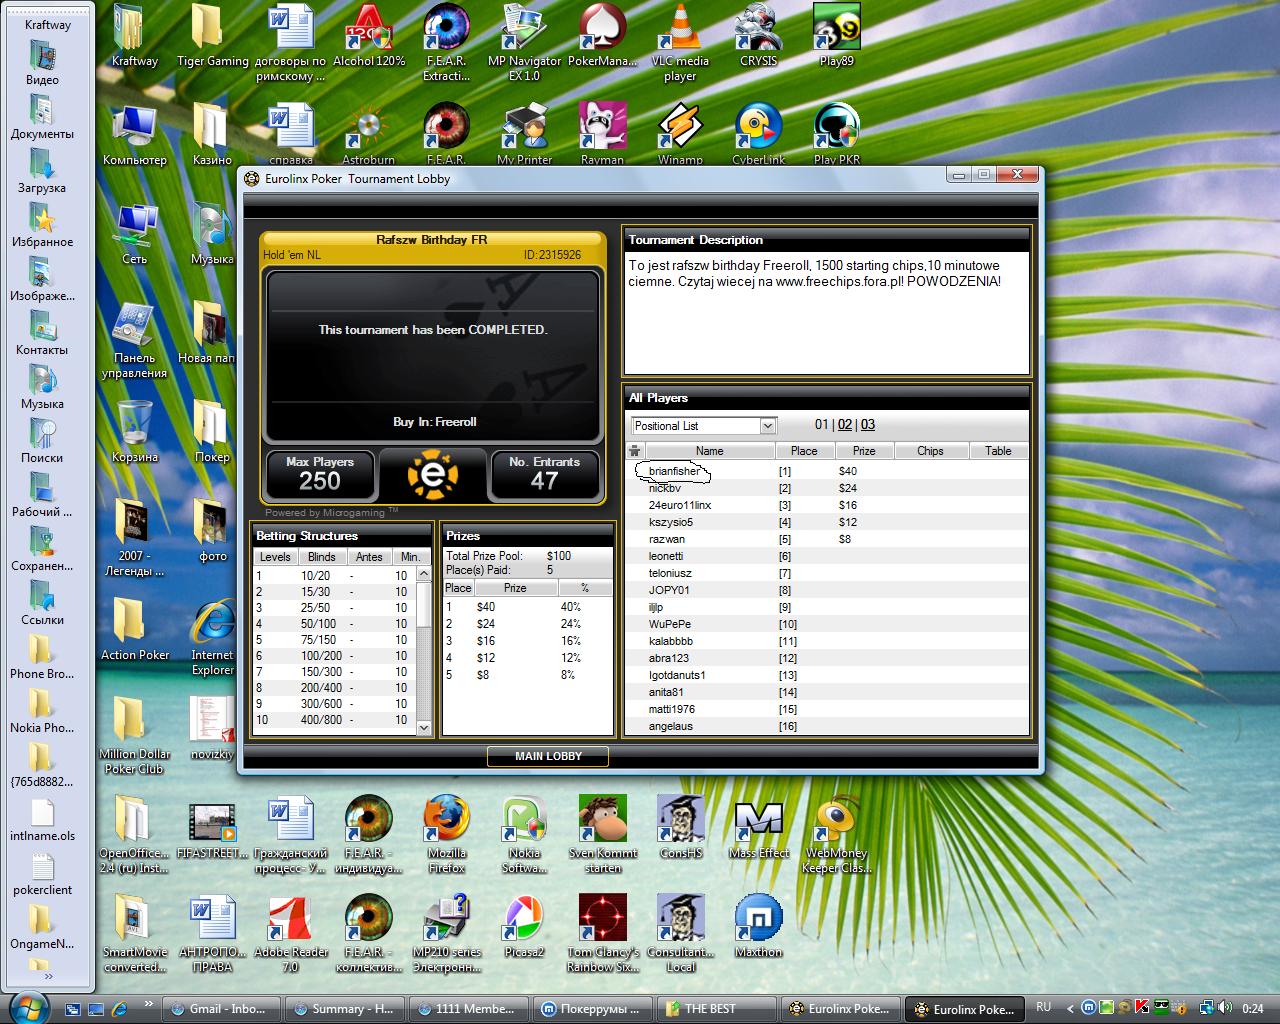Launch the F.E.A.R. Extraction Point desktop shortcut
This screenshot has width=1280, height=1024.
click(446, 42)
